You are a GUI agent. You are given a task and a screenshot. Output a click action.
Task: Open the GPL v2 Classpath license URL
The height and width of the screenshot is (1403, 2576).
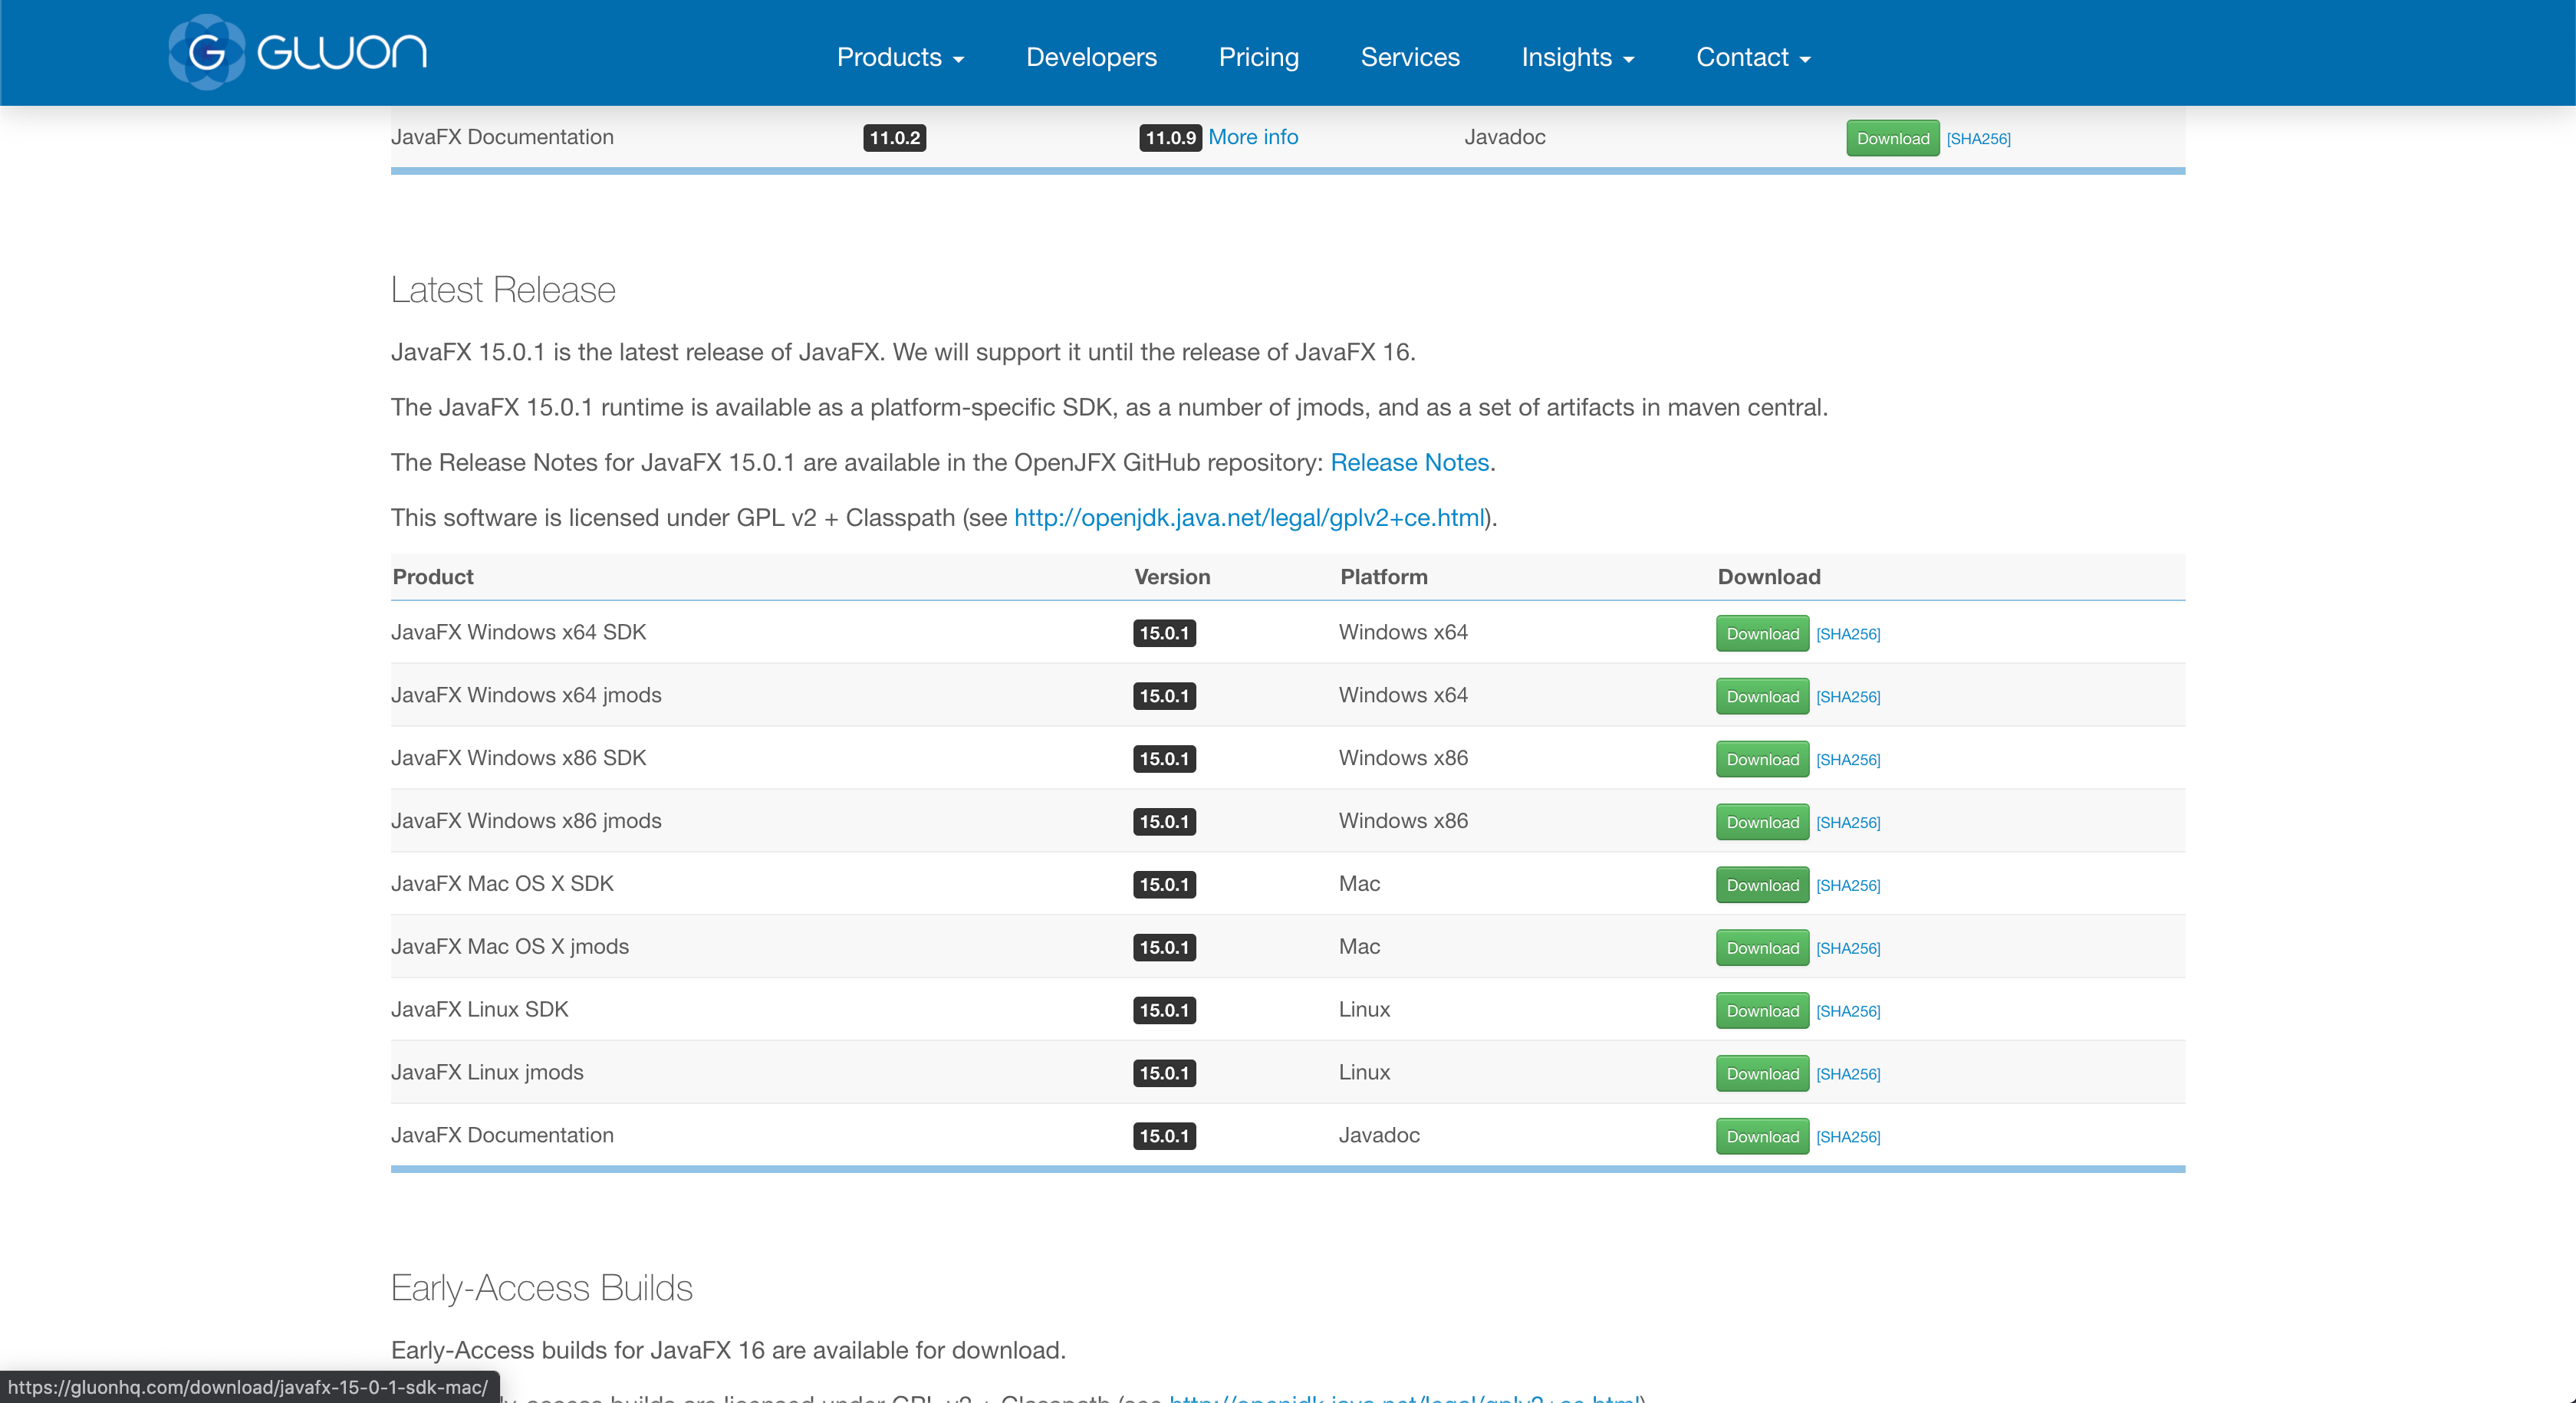pyautogui.click(x=1249, y=517)
